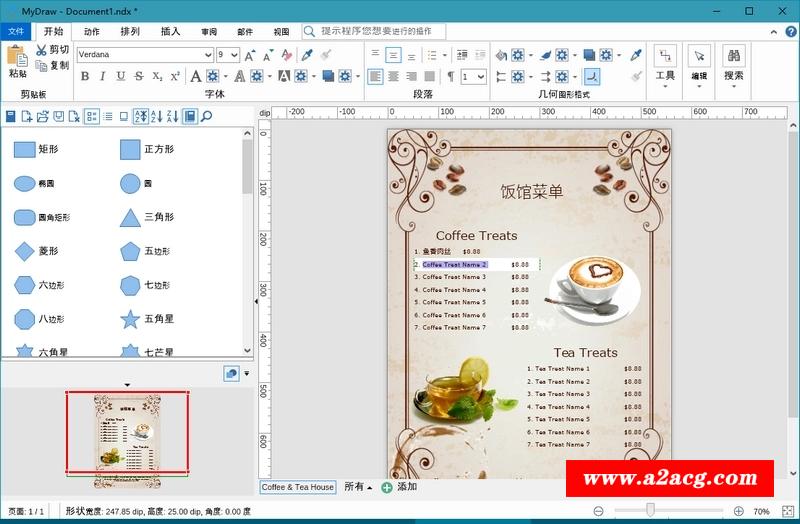The height and width of the screenshot is (524, 800).
Task: Click the Add (添加) page button
Action: [400, 487]
